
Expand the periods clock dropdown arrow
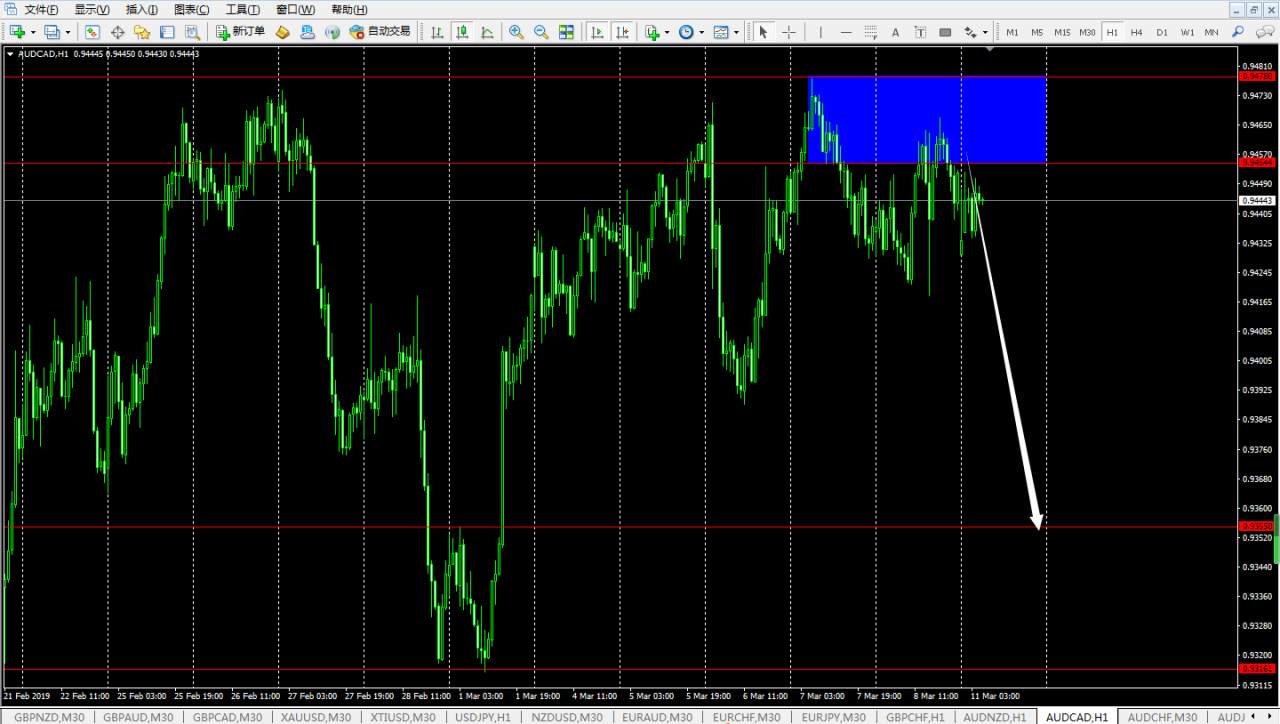pyautogui.click(x=701, y=32)
